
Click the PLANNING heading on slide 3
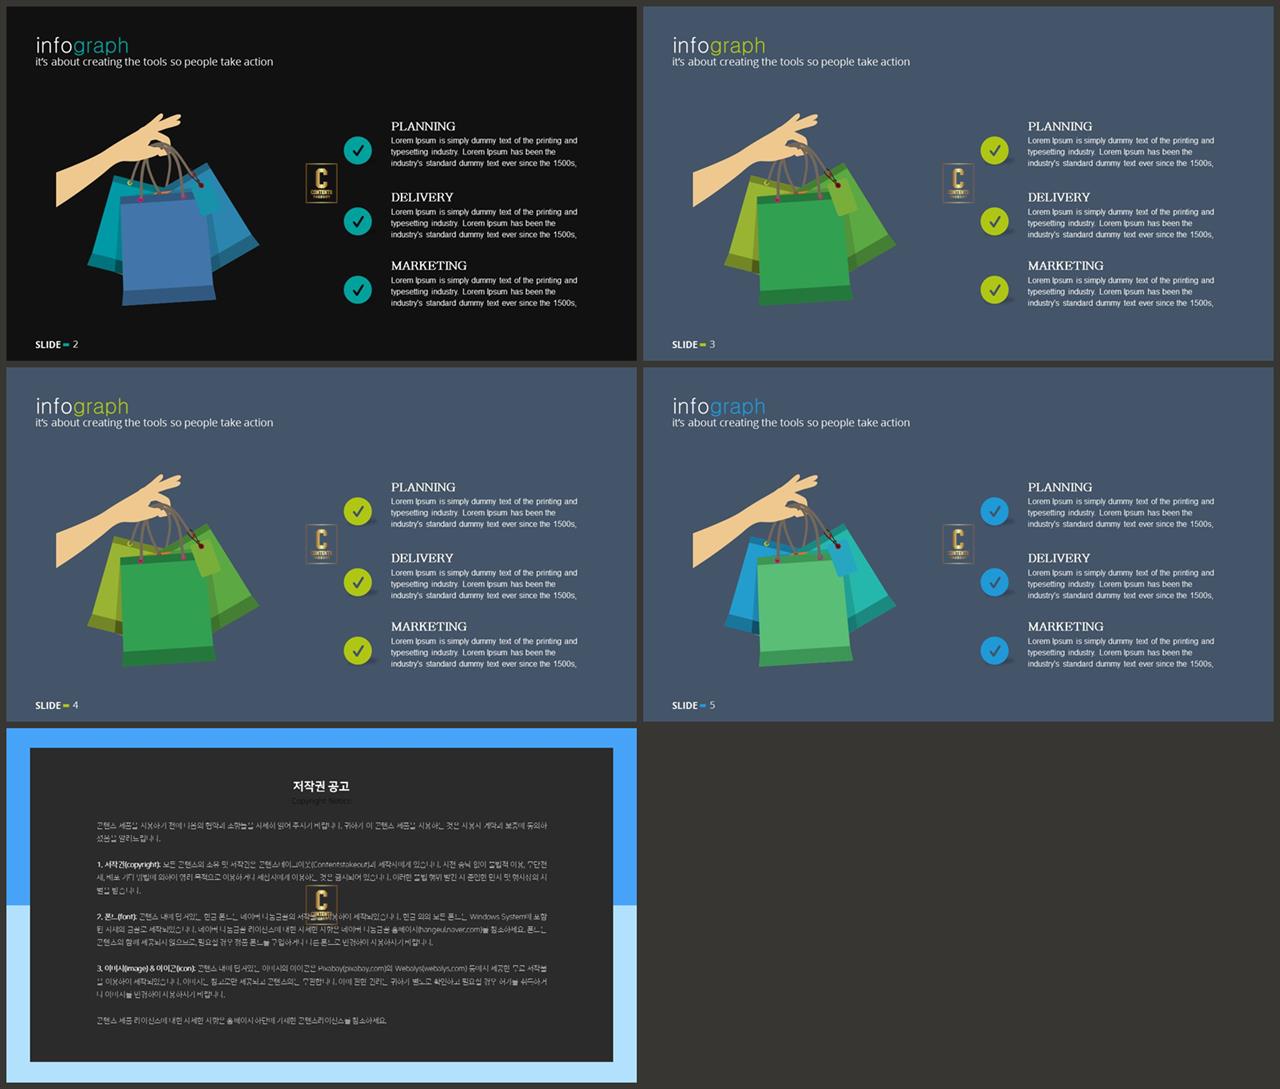[1060, 126]
